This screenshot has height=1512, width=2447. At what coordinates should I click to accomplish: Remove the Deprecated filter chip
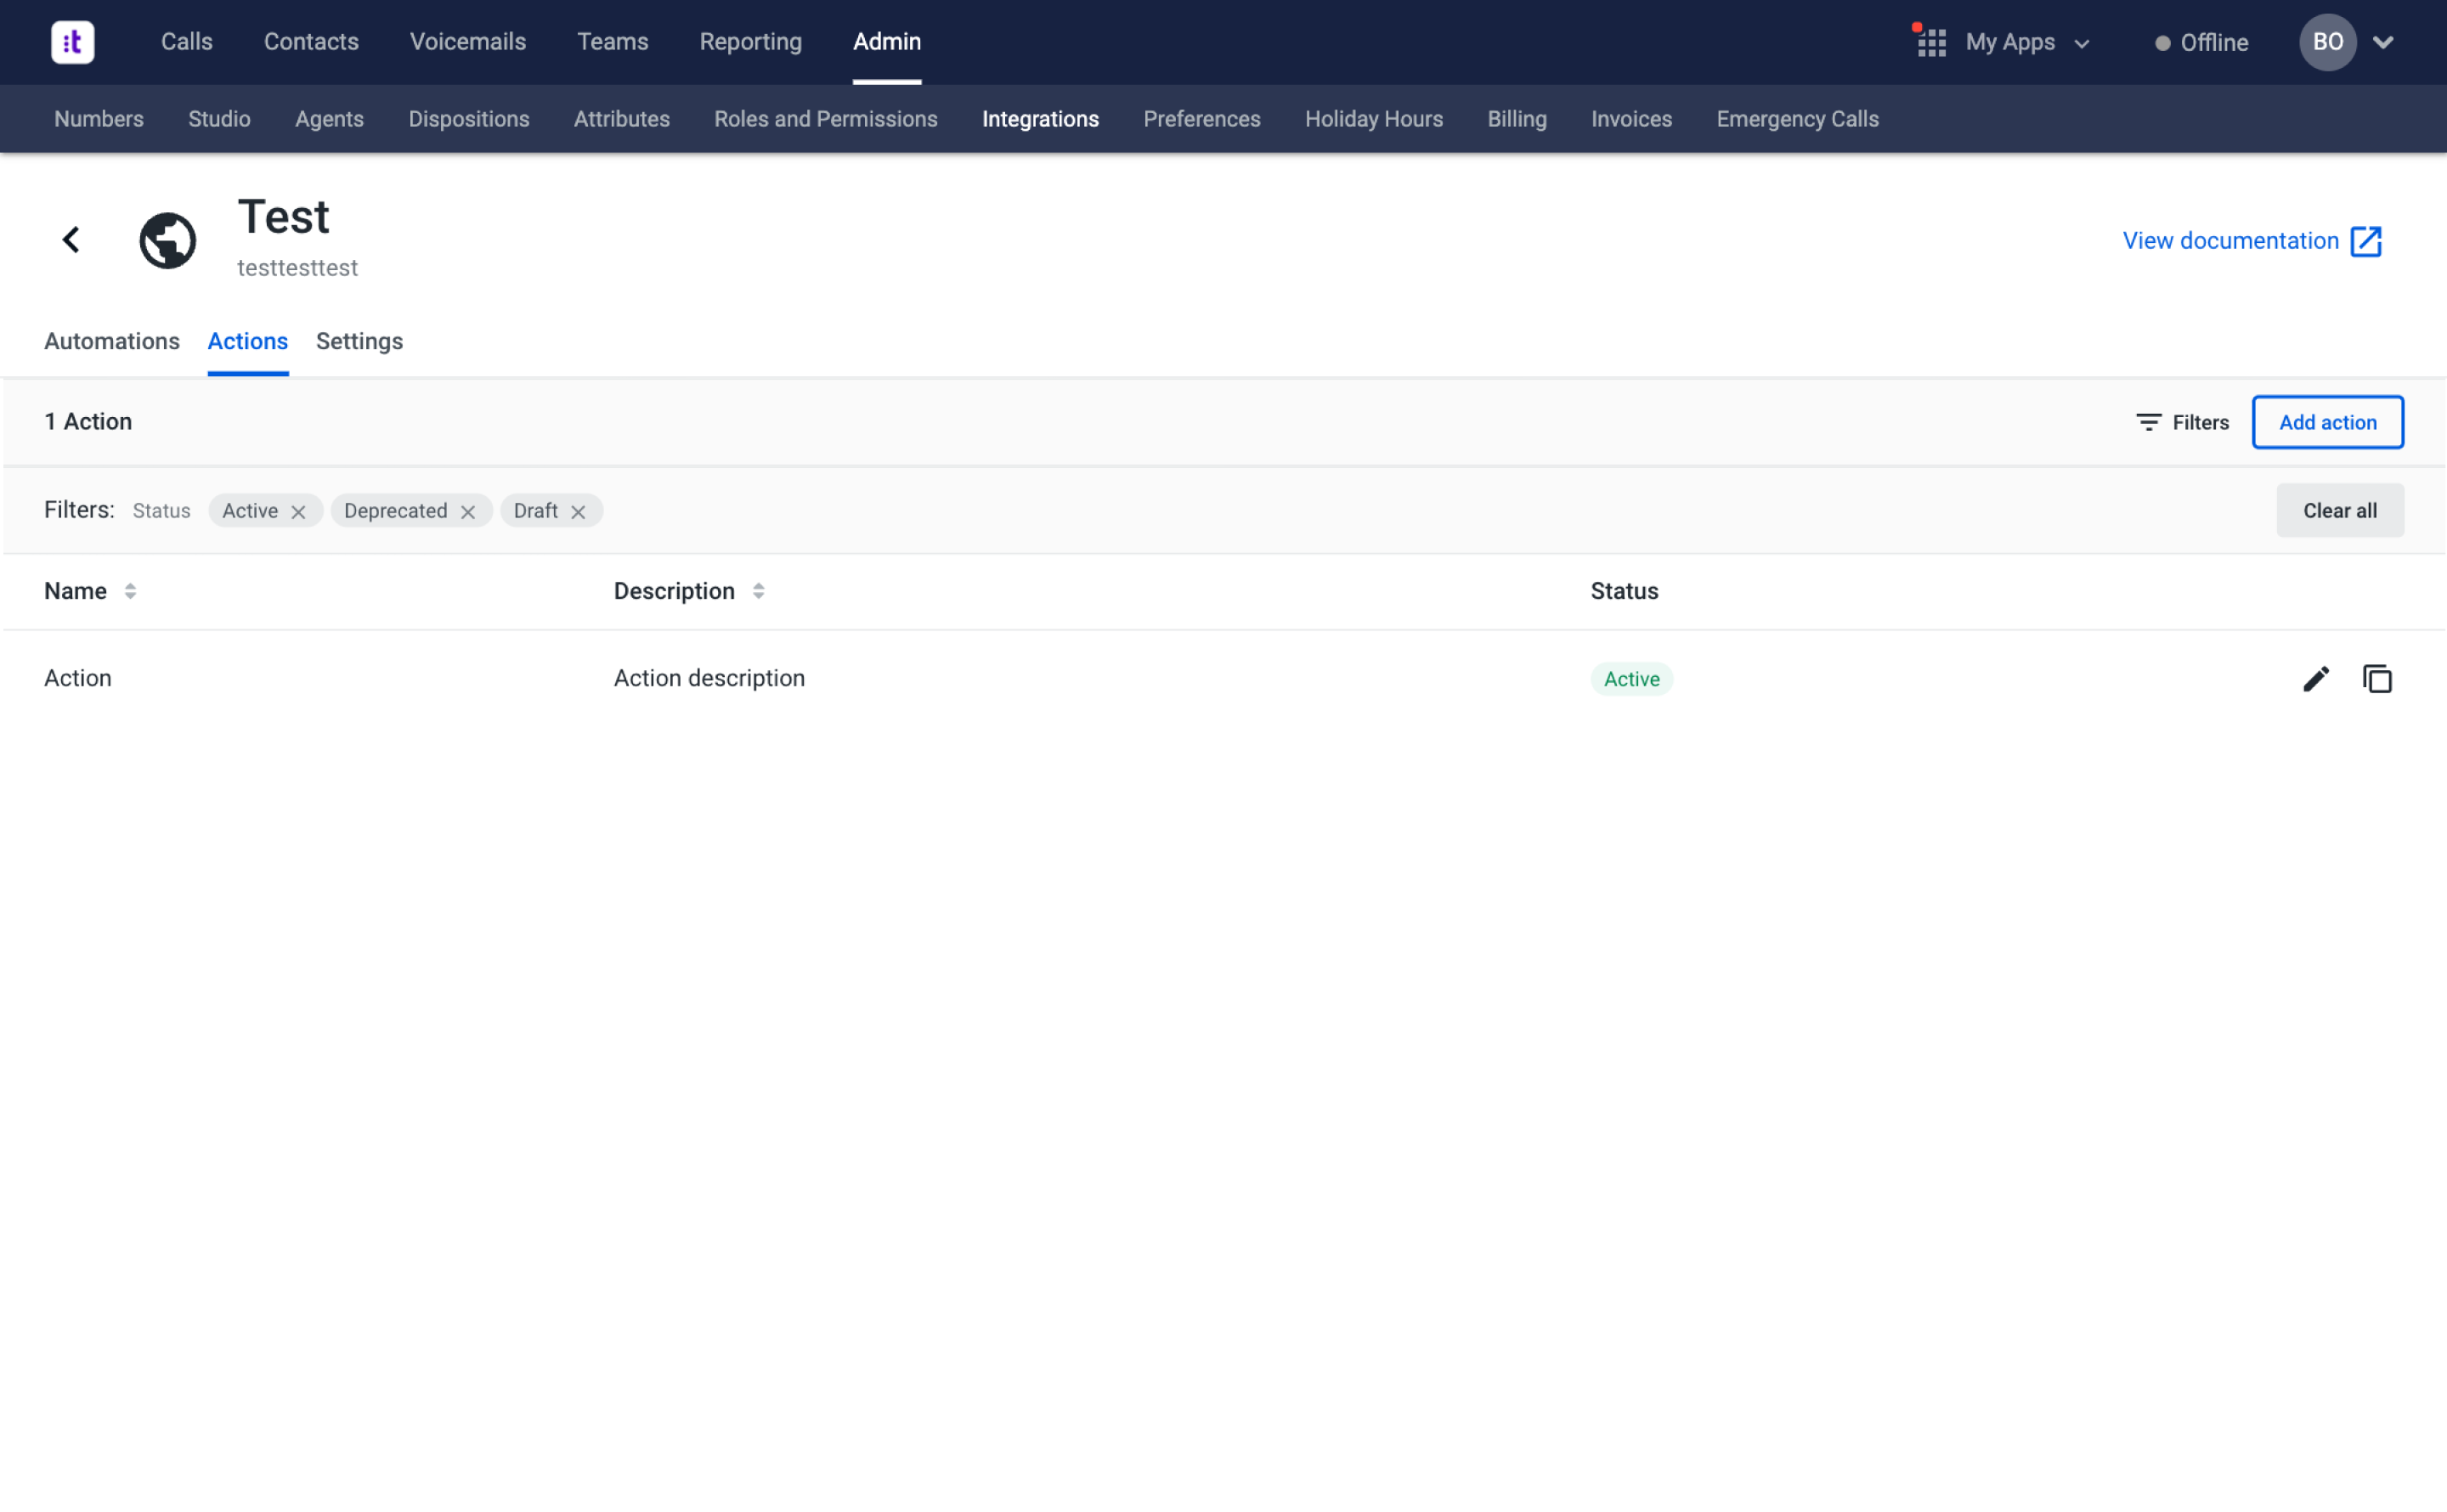tap(468, 512)
